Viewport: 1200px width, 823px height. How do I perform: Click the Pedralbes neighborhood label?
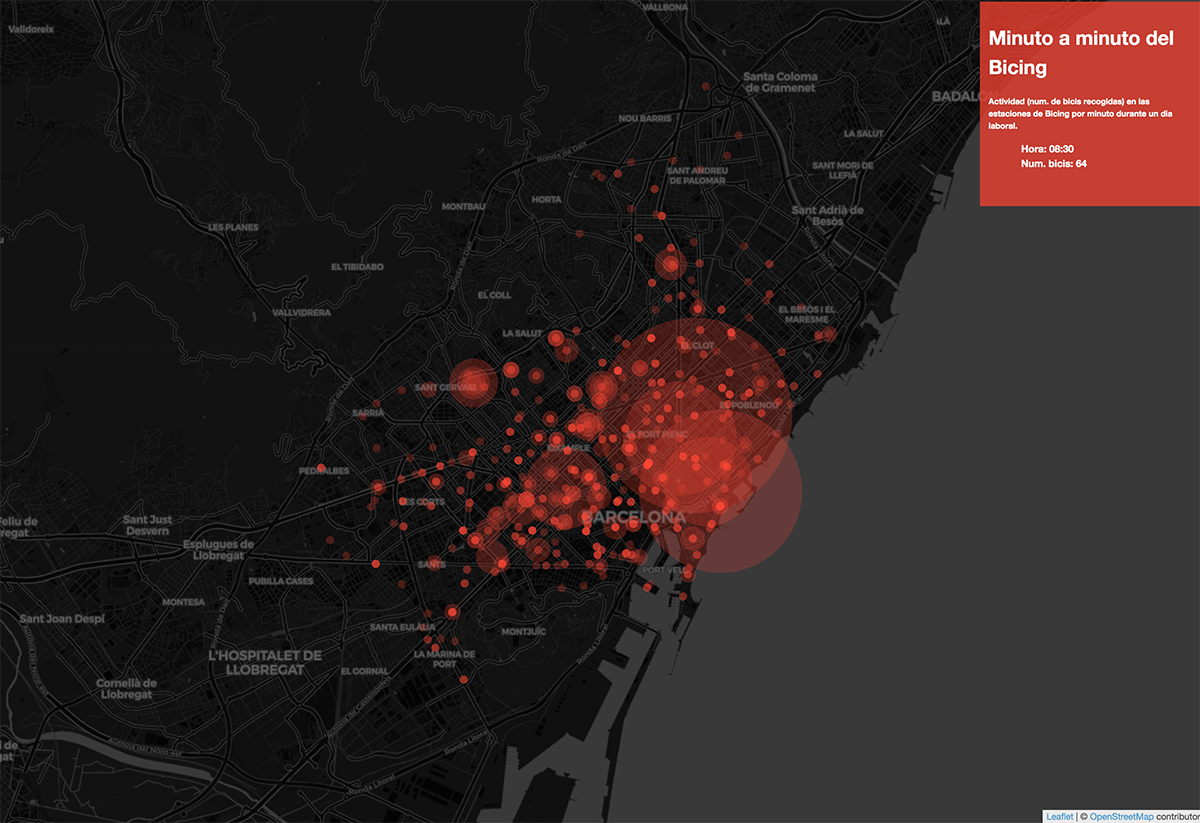click(323, 471)
